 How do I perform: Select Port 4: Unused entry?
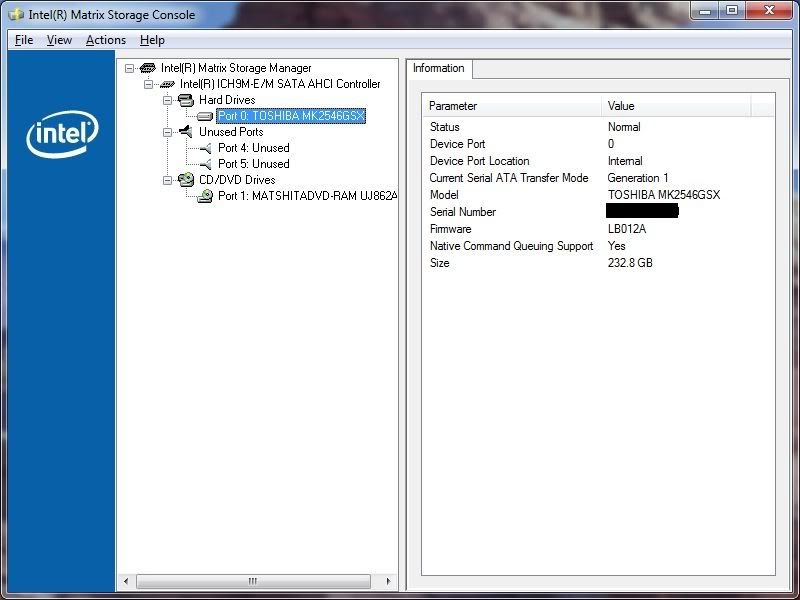click(x=254, y=148)
